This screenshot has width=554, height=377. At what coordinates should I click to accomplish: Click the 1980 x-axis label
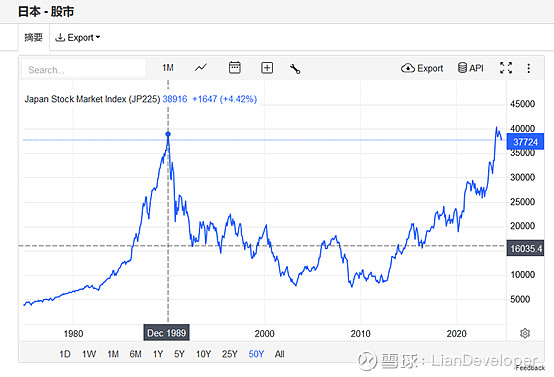(73, 334)
